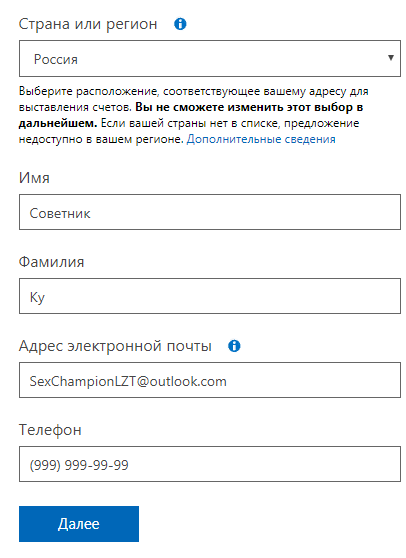The width and height of the screenshot is (406, 558).
Task: Click the "(999) 999-99-99" placeholder text
Action: [x=79, y=465]
